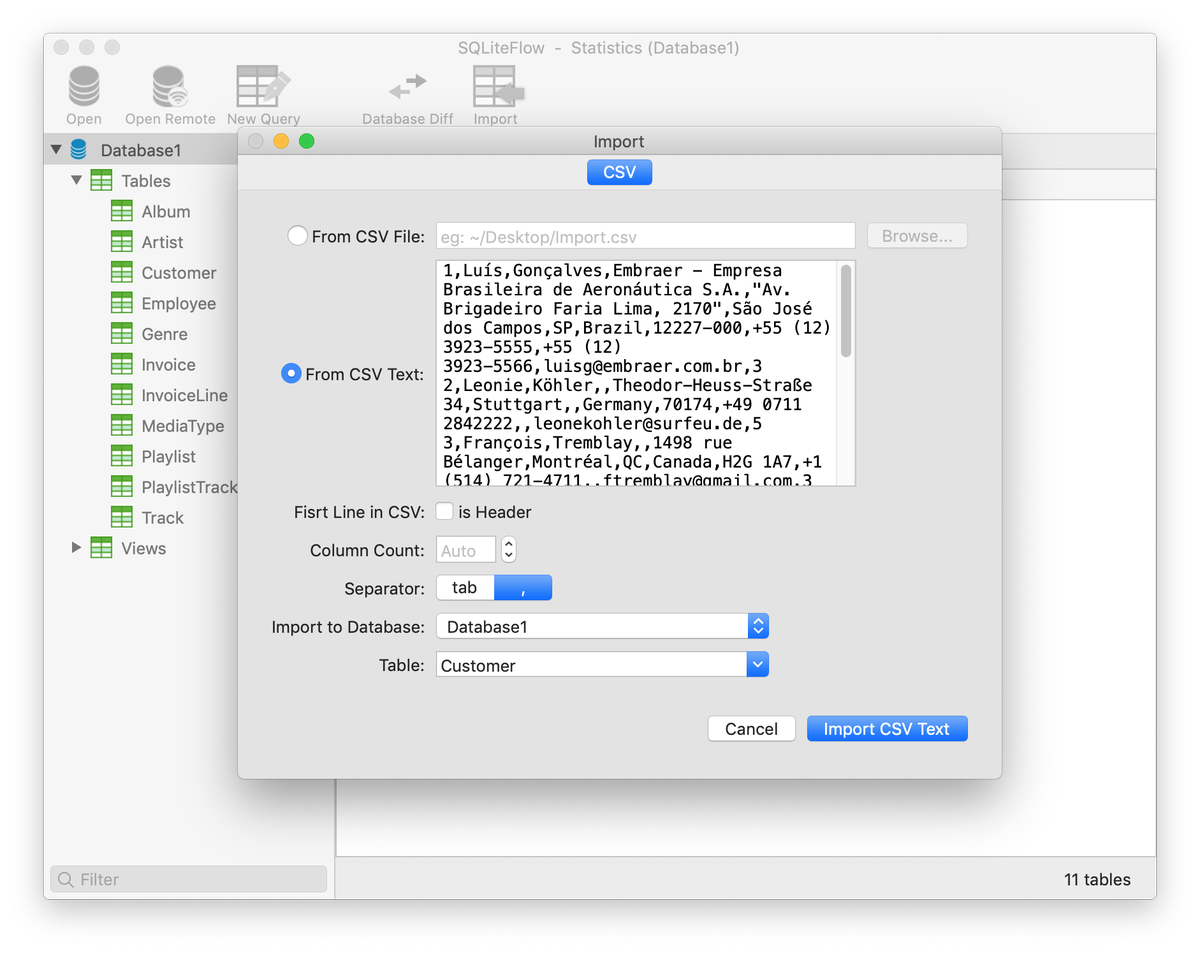Click the CSV file path input field

point(645,236)
